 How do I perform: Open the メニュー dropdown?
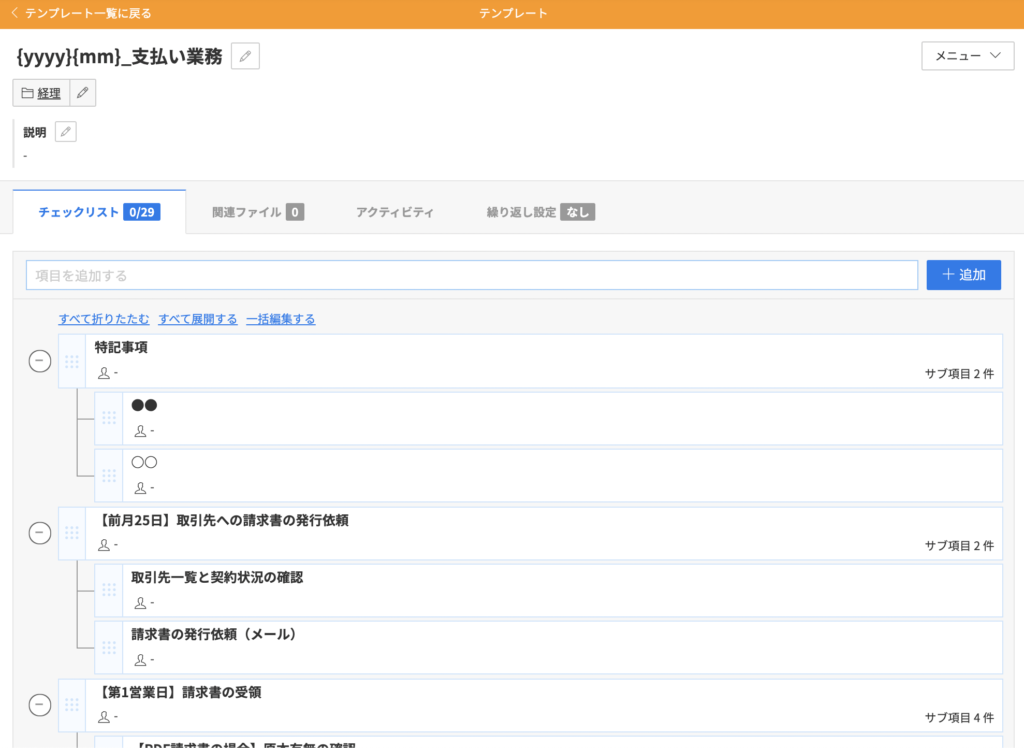tap(967, 56)
